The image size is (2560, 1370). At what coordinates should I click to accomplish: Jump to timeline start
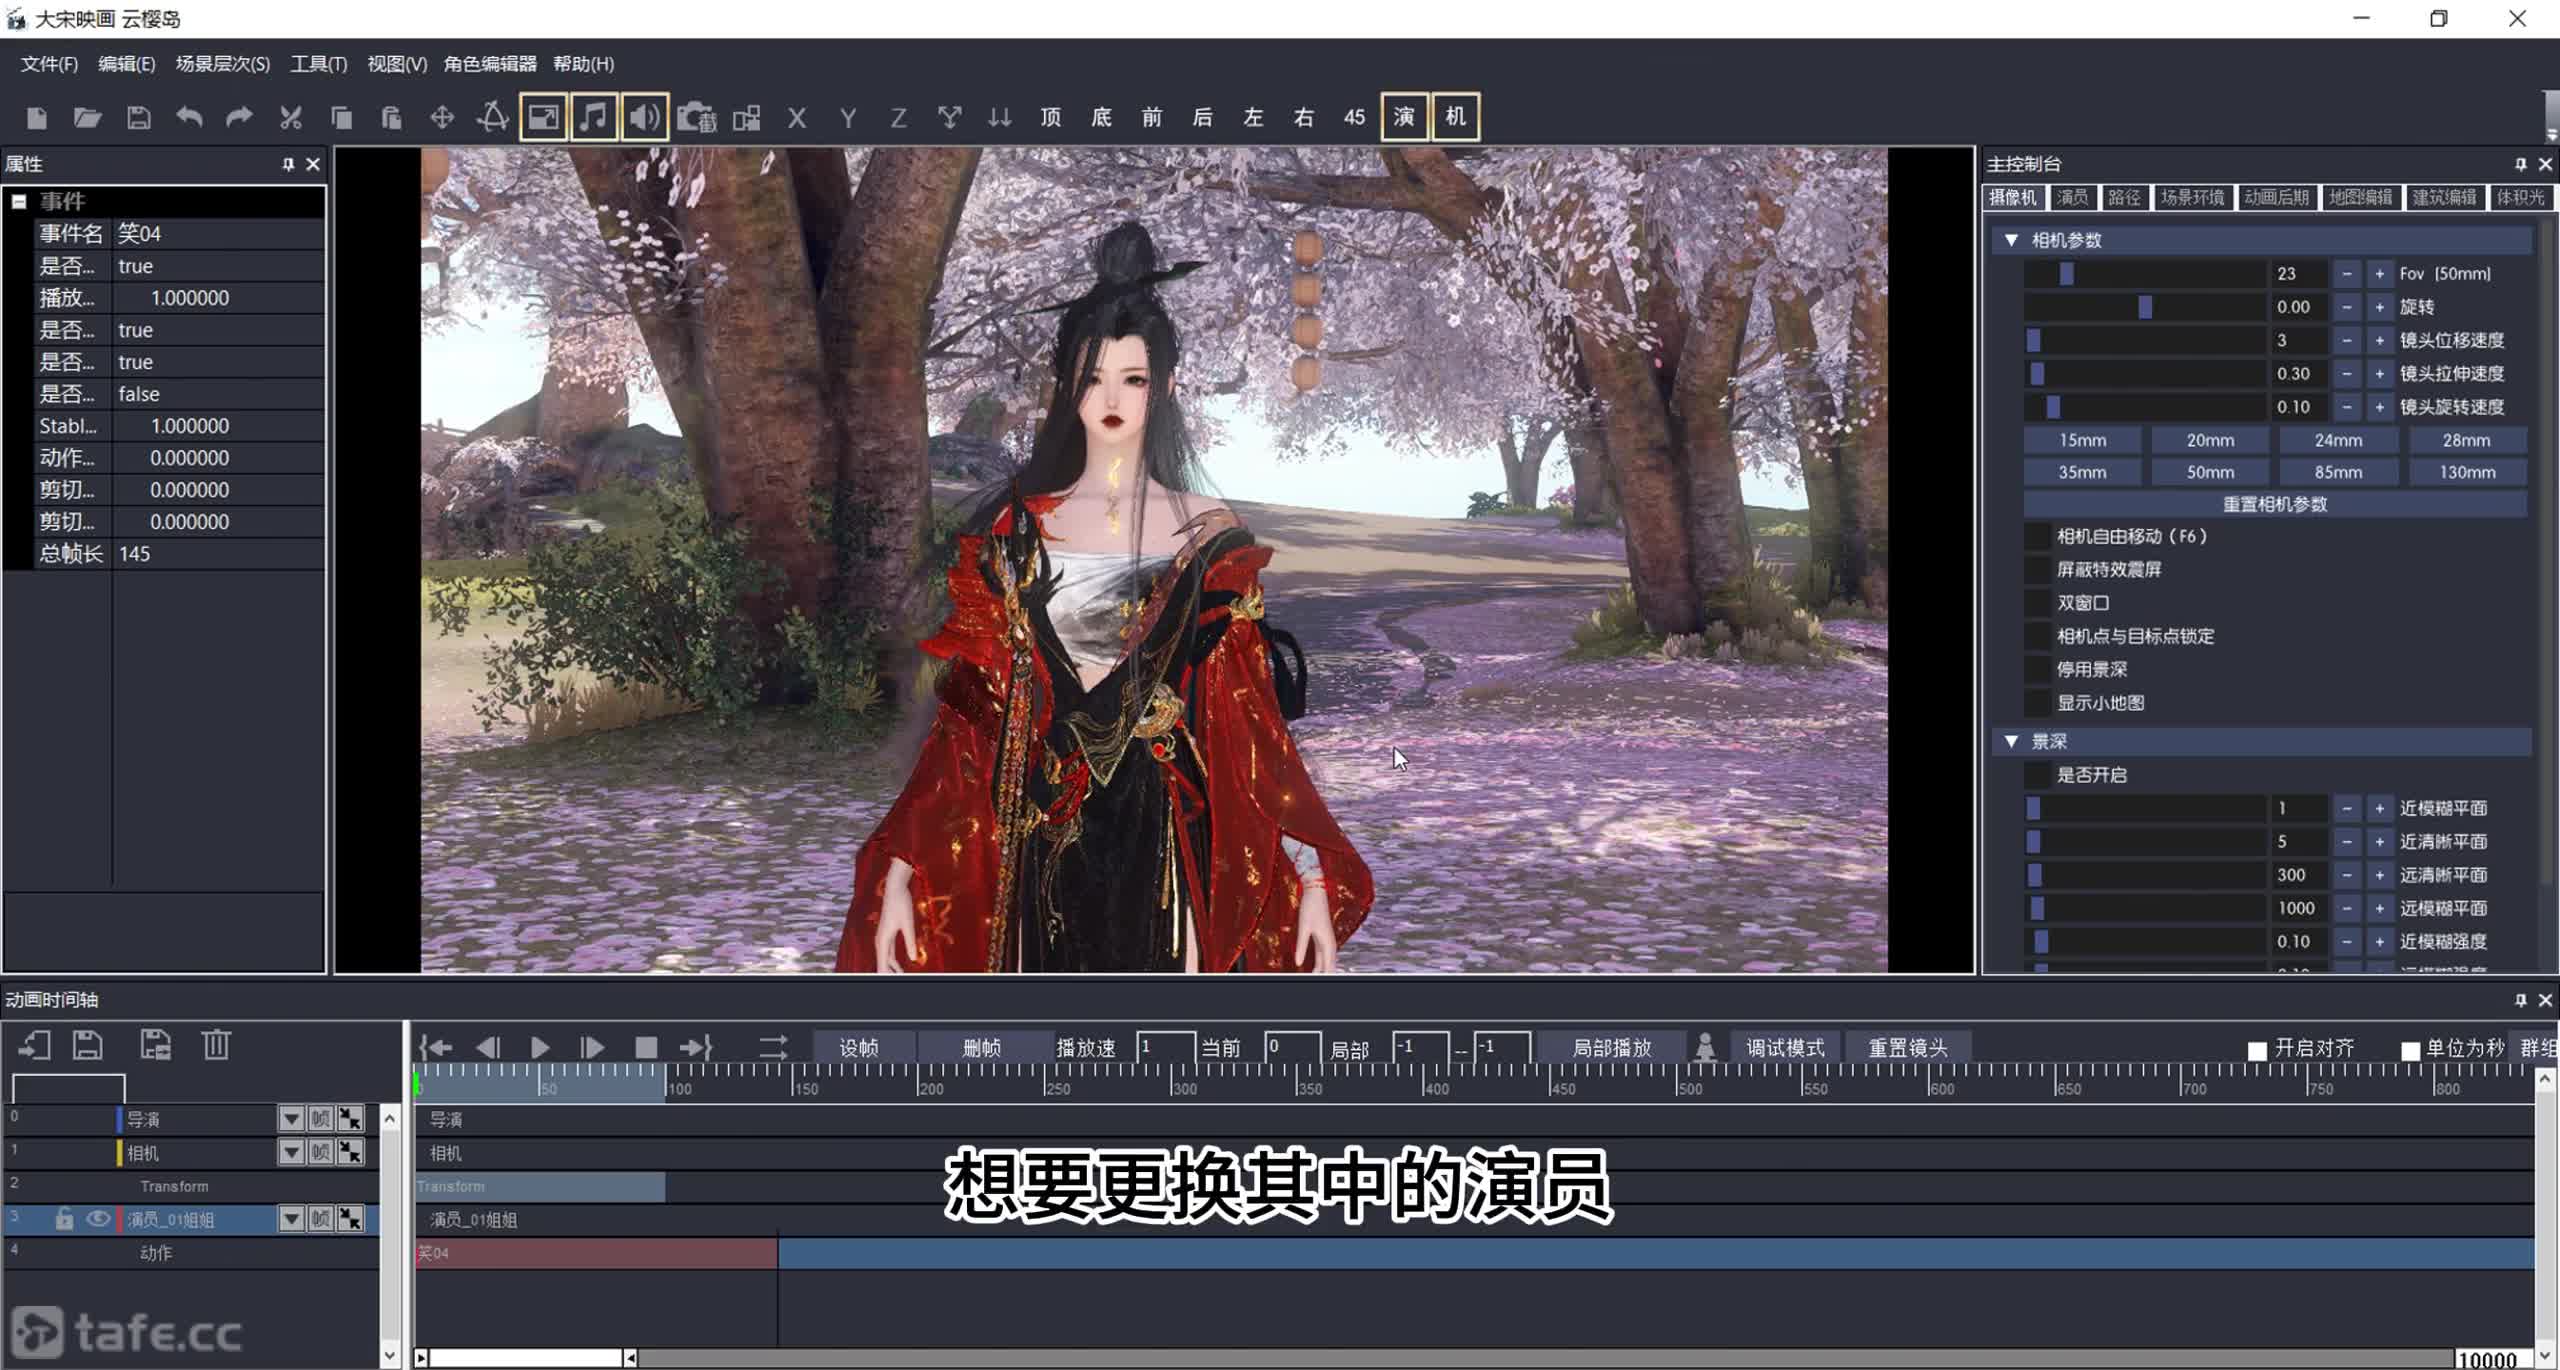click(x=436, y=1048)
